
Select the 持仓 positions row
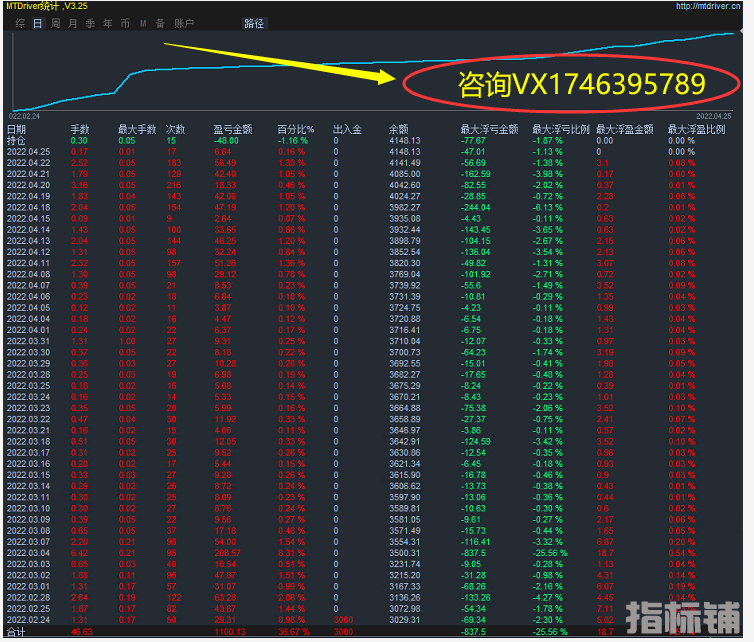[x=17, y=140]
